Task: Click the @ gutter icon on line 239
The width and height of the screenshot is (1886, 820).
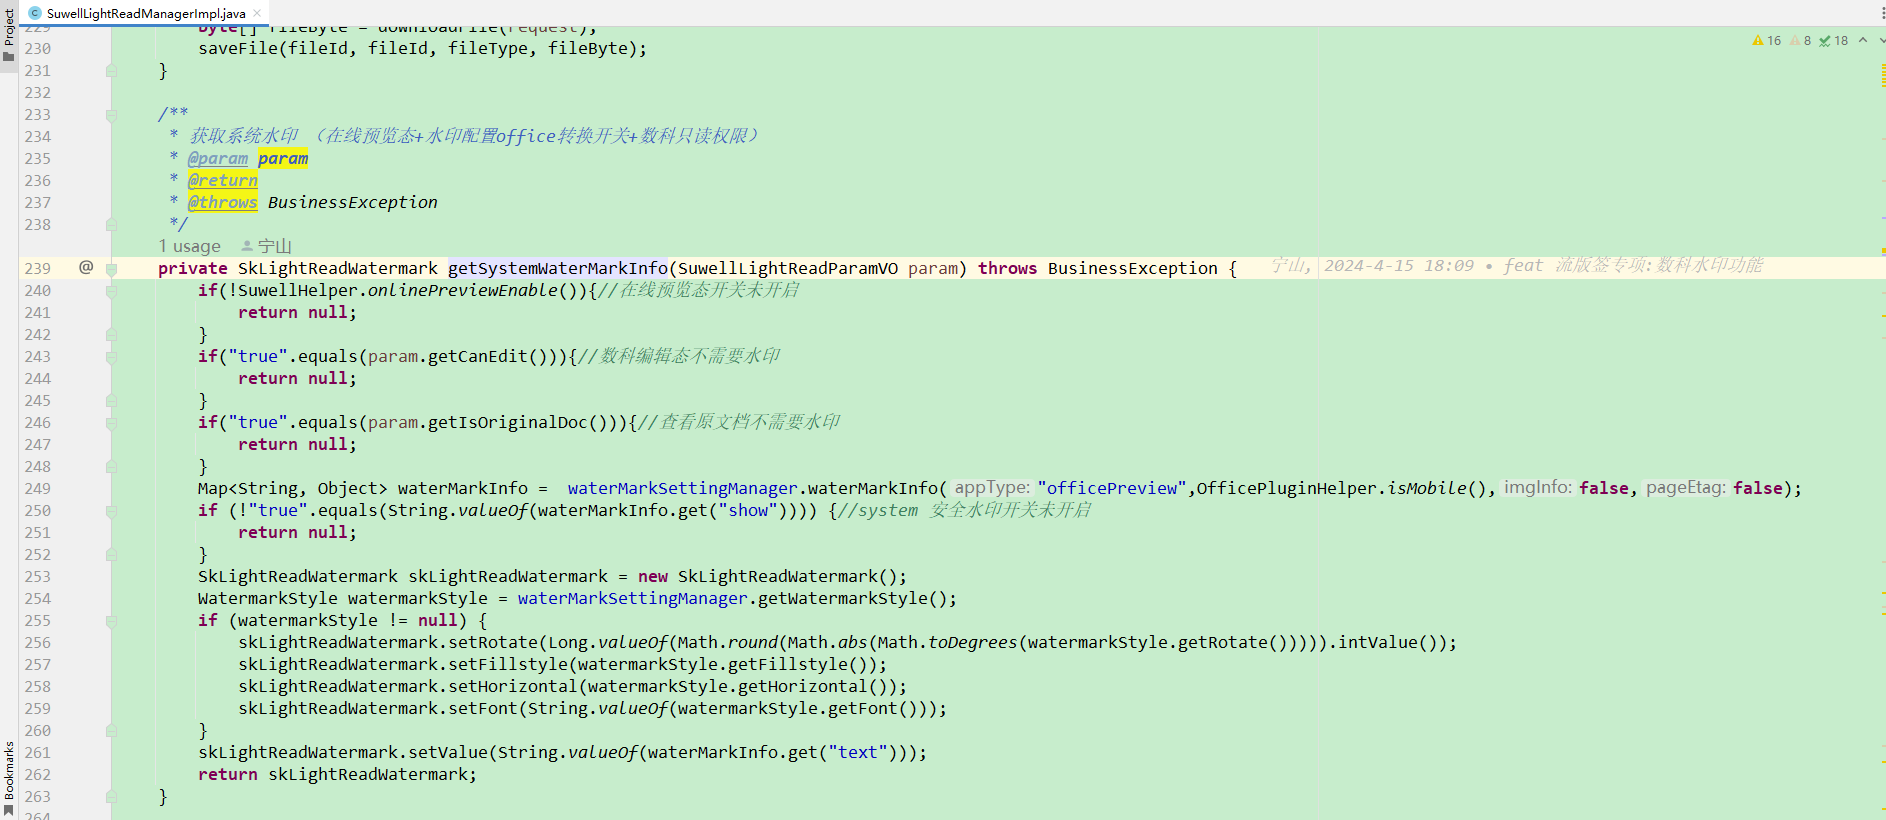Action: point(86,267)
